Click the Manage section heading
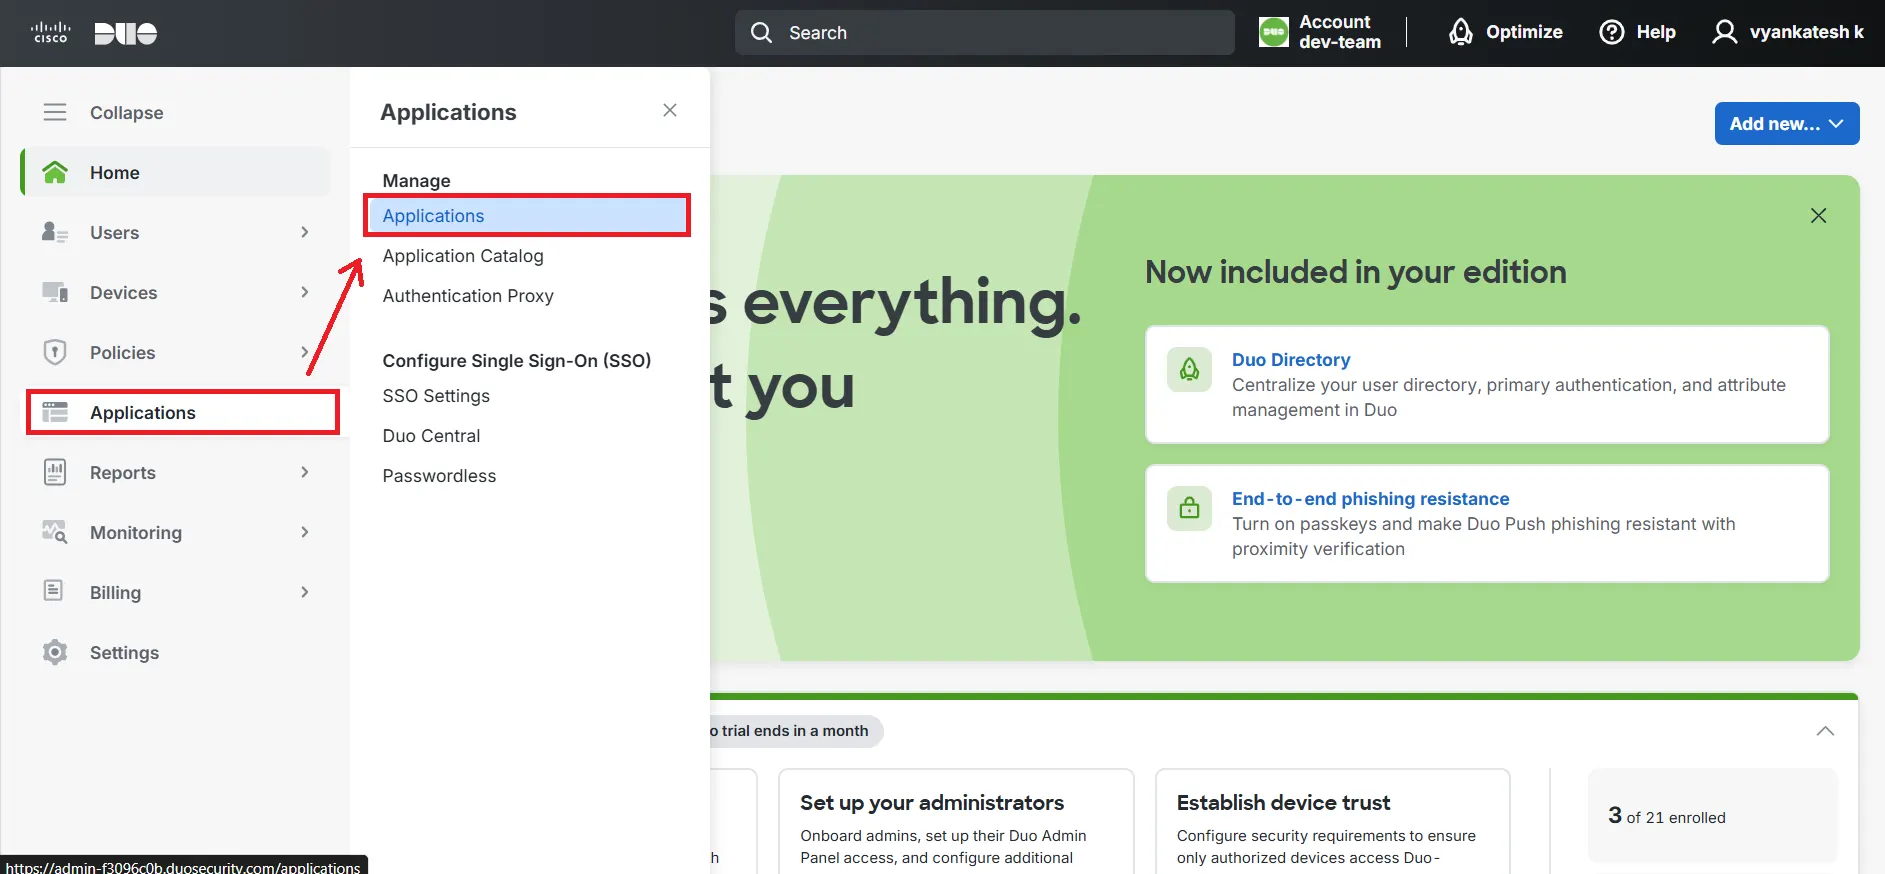This screenshot has width=1885, height=874. (x=416, y=181)
